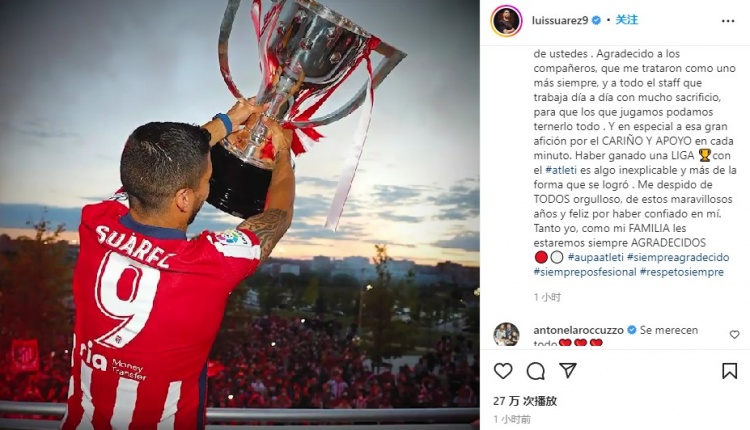Open #aupaatleti hashtag link

pyautogui.click(x=596, y=257)
